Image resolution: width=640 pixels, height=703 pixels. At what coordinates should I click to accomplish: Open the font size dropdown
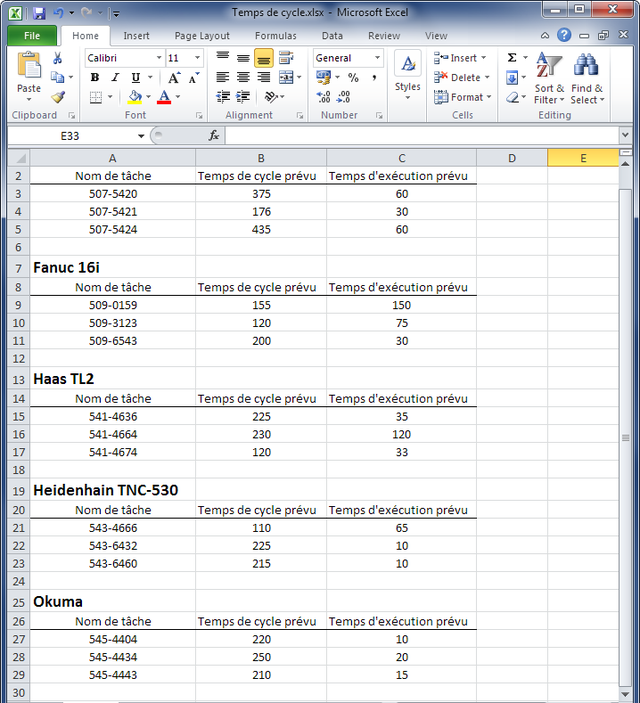[197, 58]
